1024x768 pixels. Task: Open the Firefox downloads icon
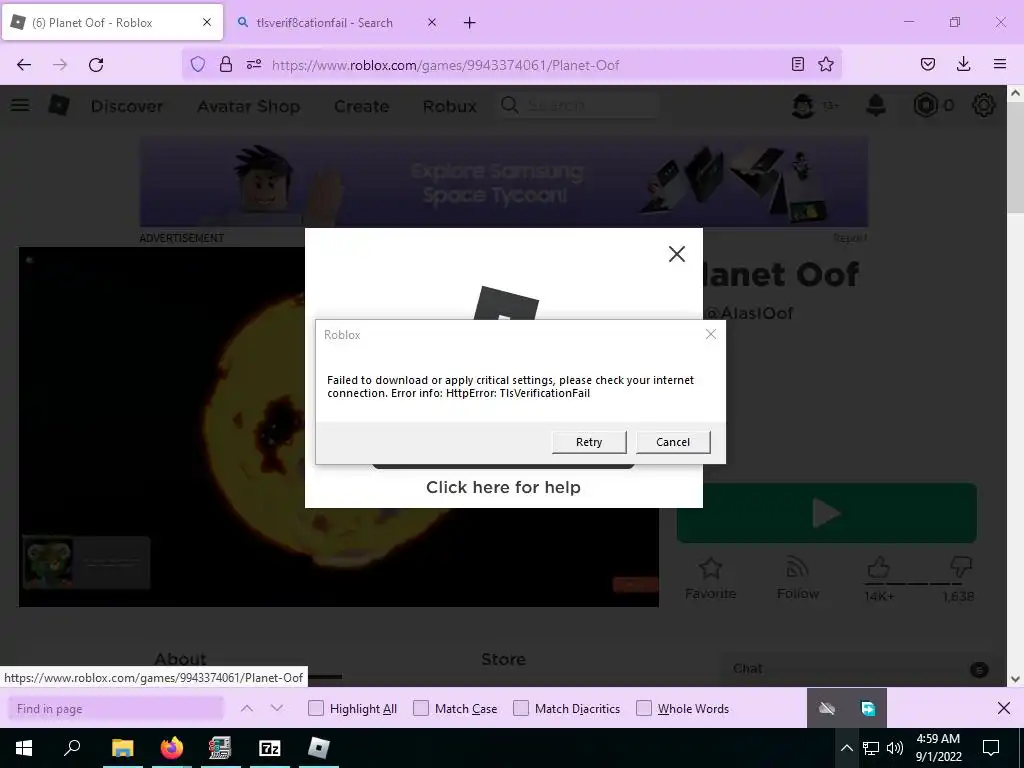coord(963,64)
